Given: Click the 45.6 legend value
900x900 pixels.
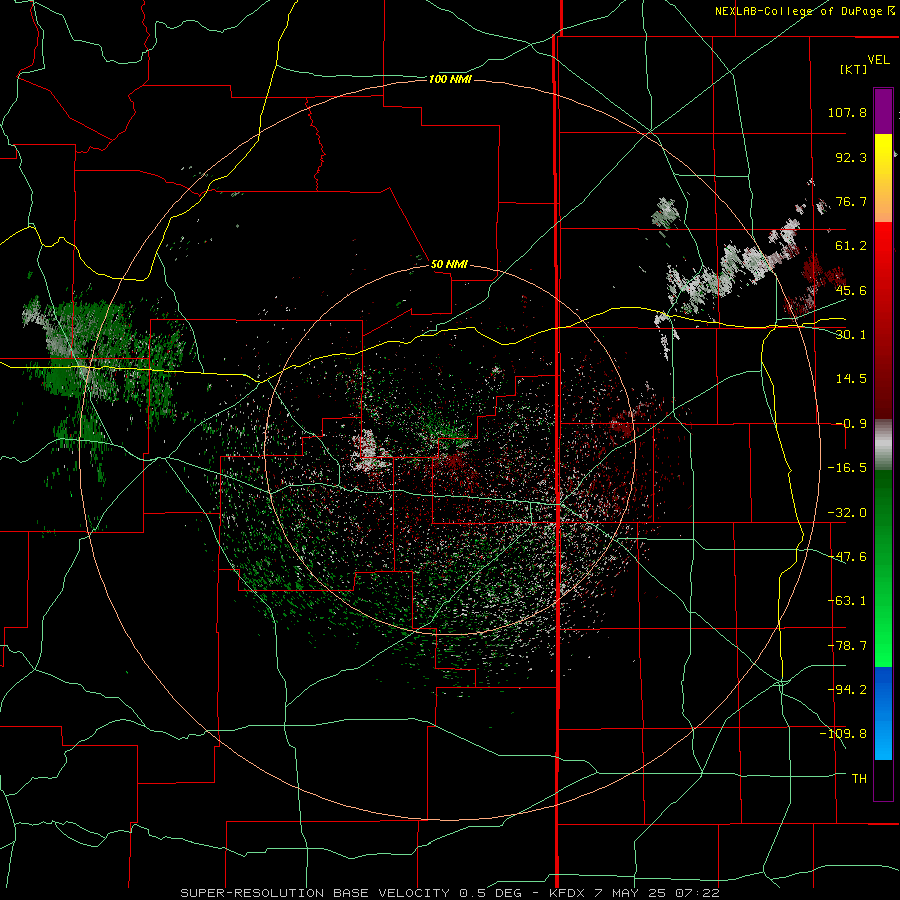Looking at the screenshot, I should pyautogui.click(x=851, y=290).
